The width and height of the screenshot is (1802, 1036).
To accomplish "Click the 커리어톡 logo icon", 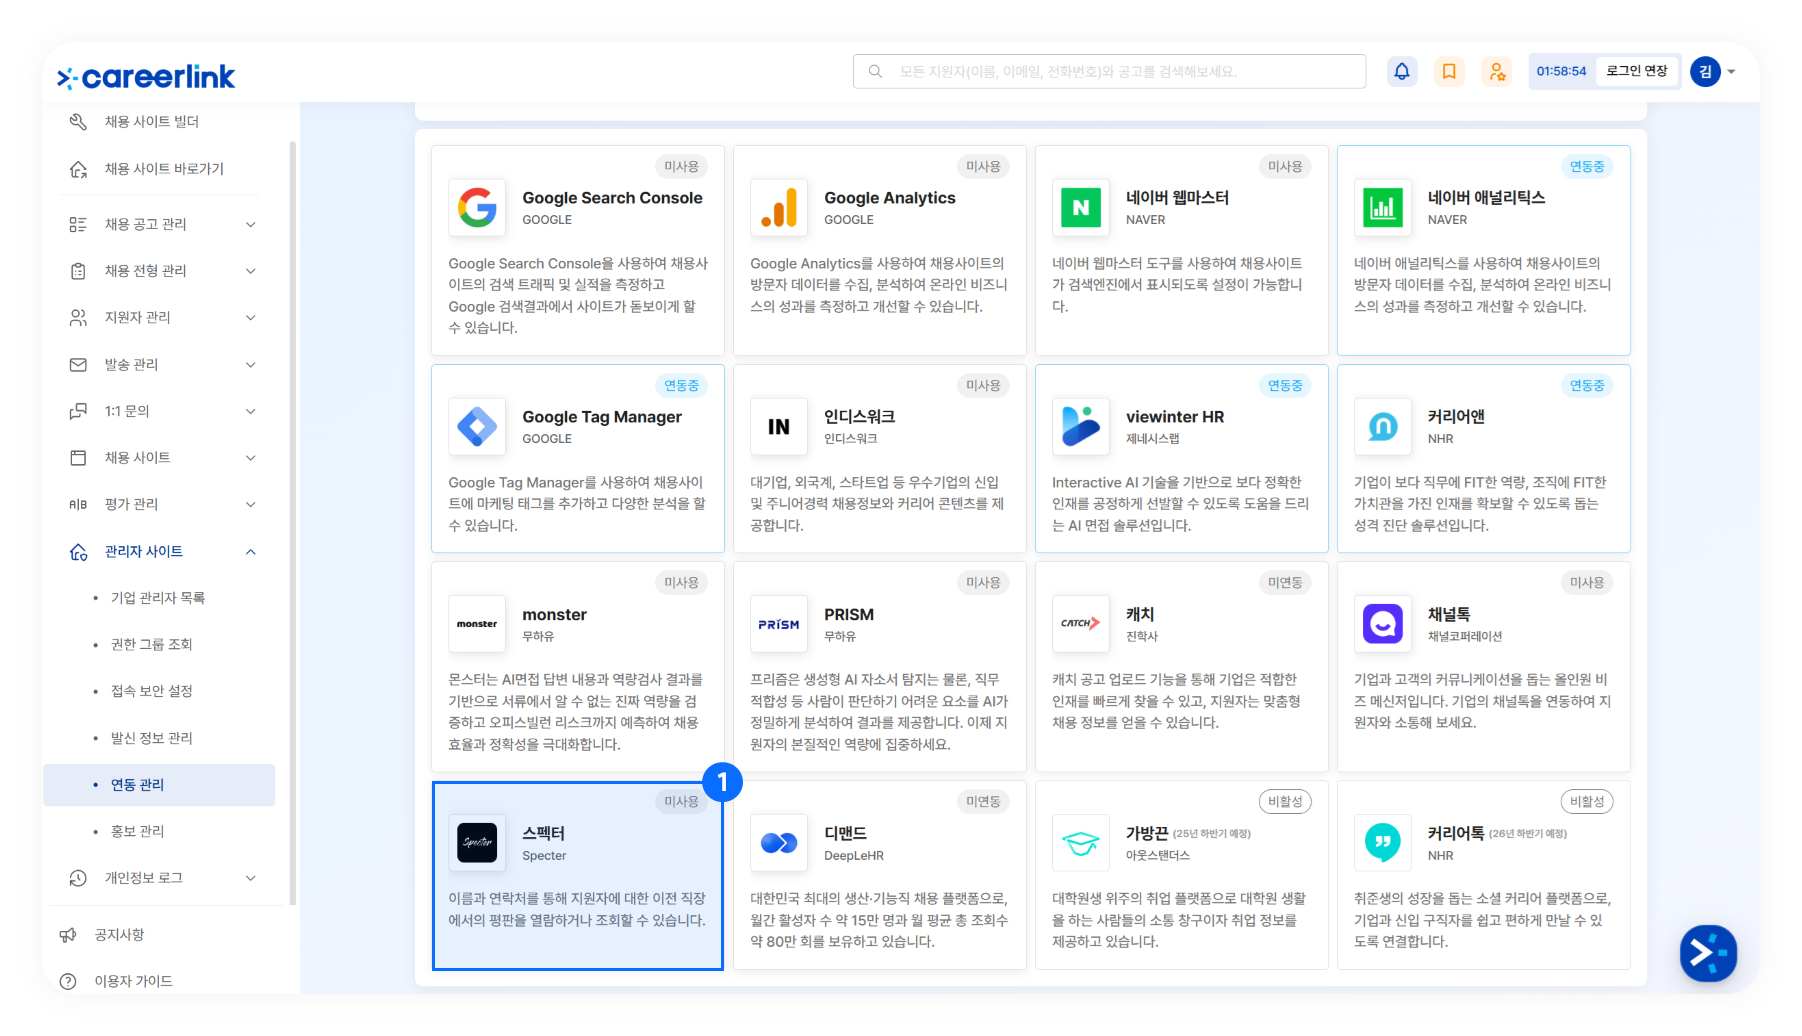I will [x=1383, y=843].
